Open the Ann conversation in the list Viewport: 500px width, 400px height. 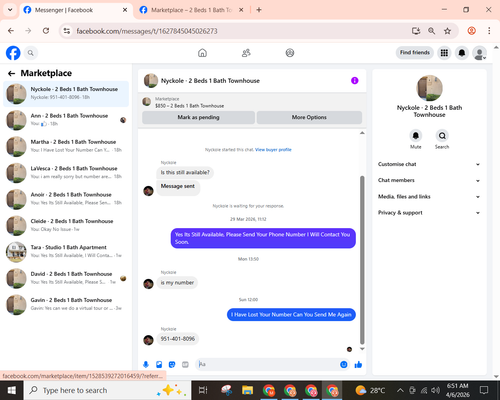click(66, 120)
